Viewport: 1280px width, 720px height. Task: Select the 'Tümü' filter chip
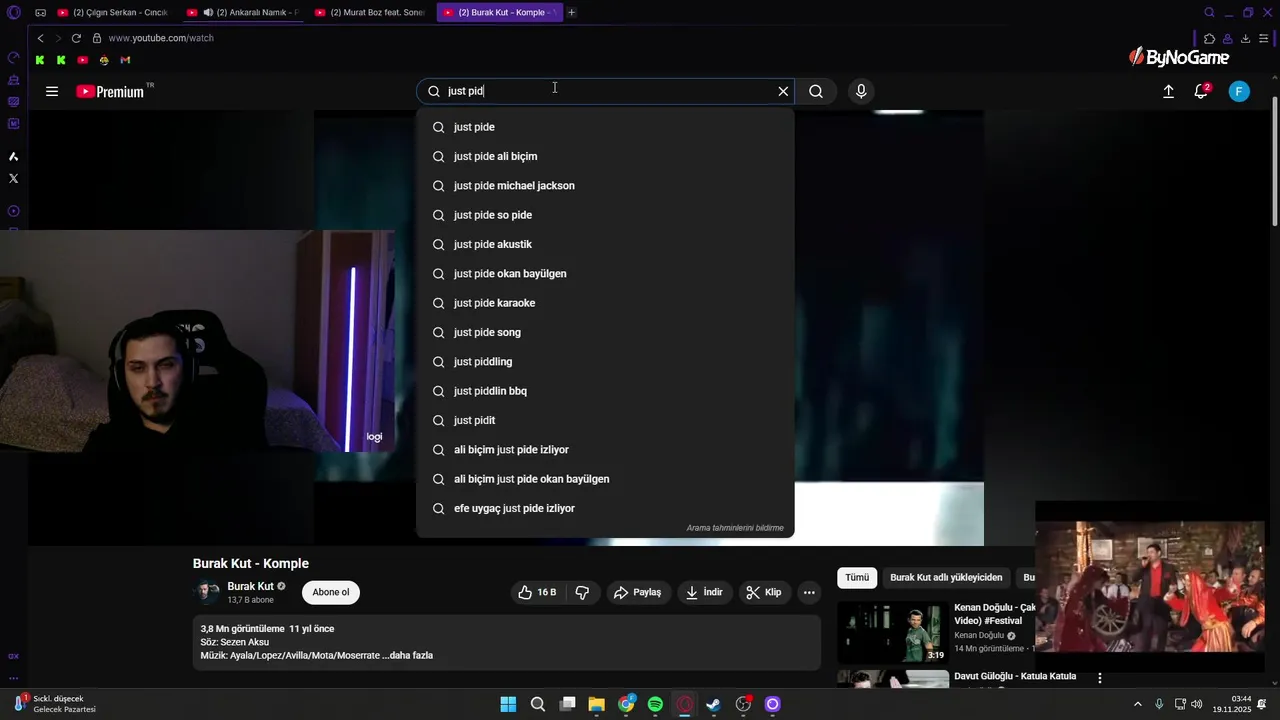857,577
